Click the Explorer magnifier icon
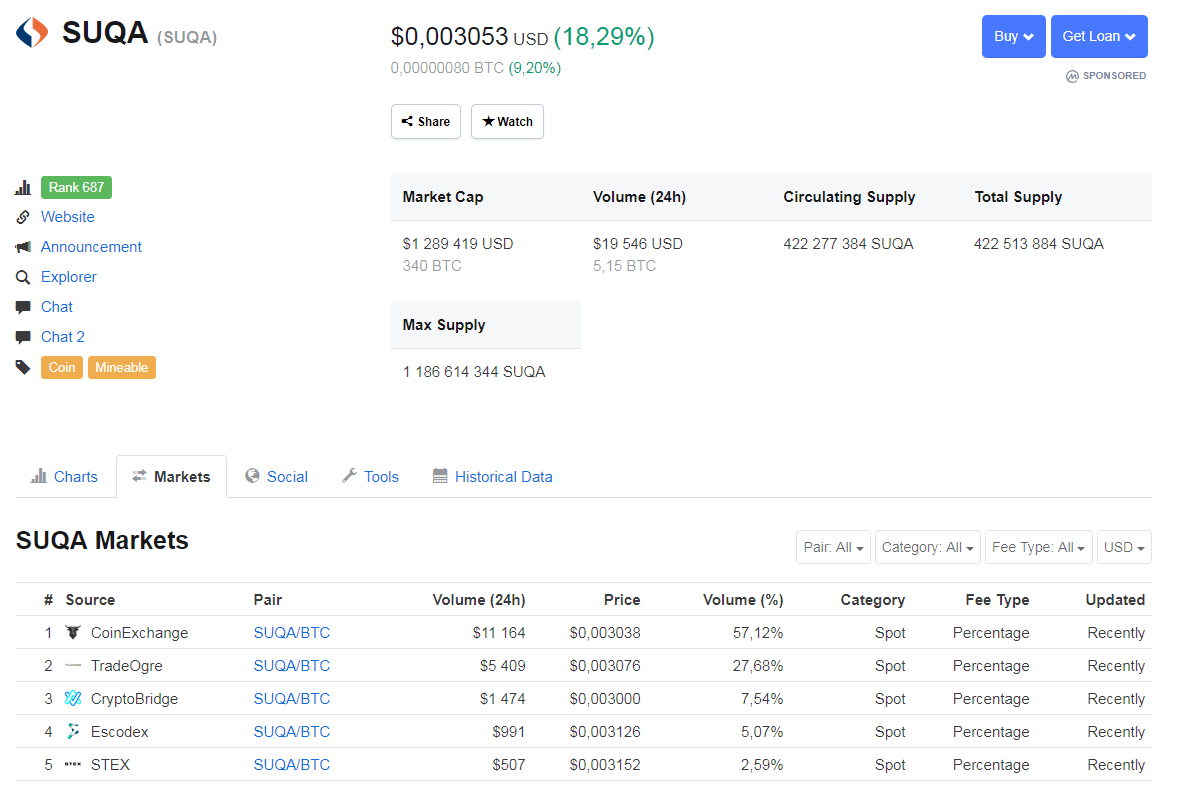 tap(23, 277)
